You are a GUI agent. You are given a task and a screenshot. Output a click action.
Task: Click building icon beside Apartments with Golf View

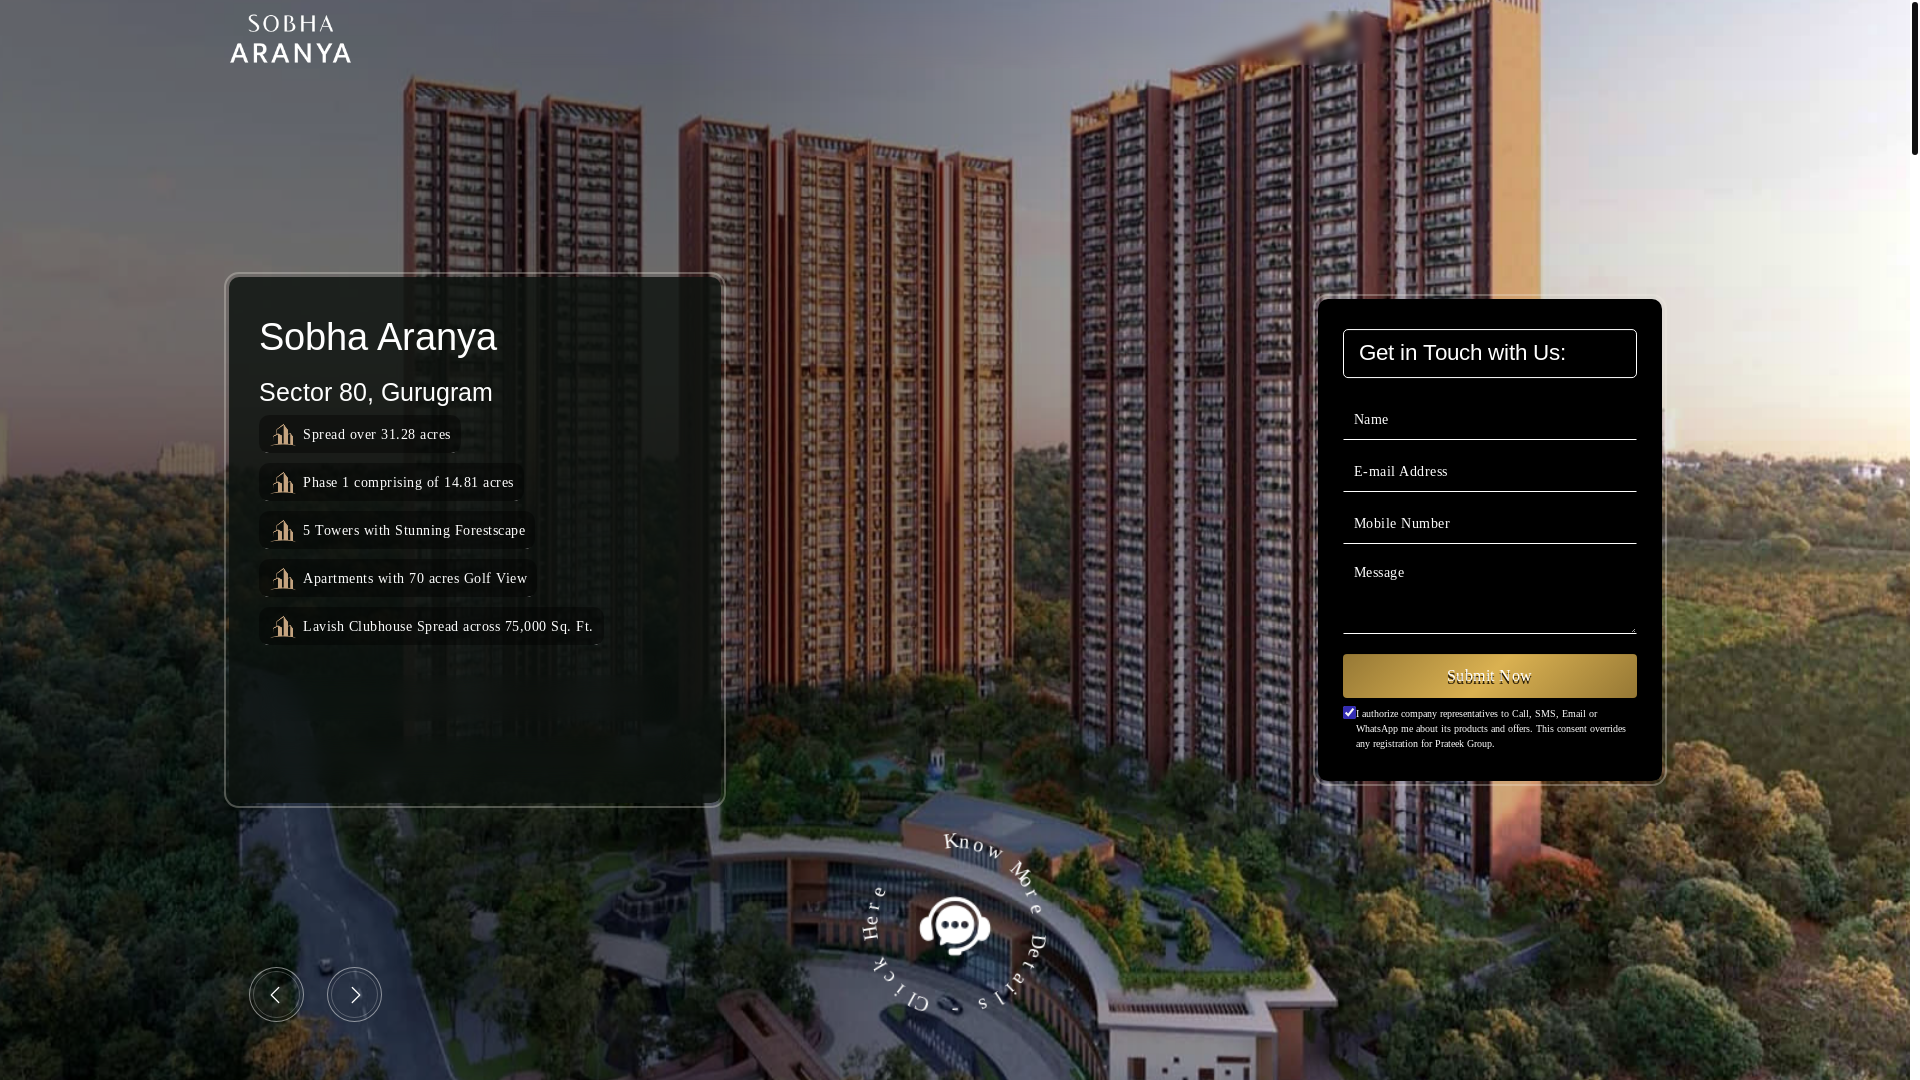(x=284, y=579)
